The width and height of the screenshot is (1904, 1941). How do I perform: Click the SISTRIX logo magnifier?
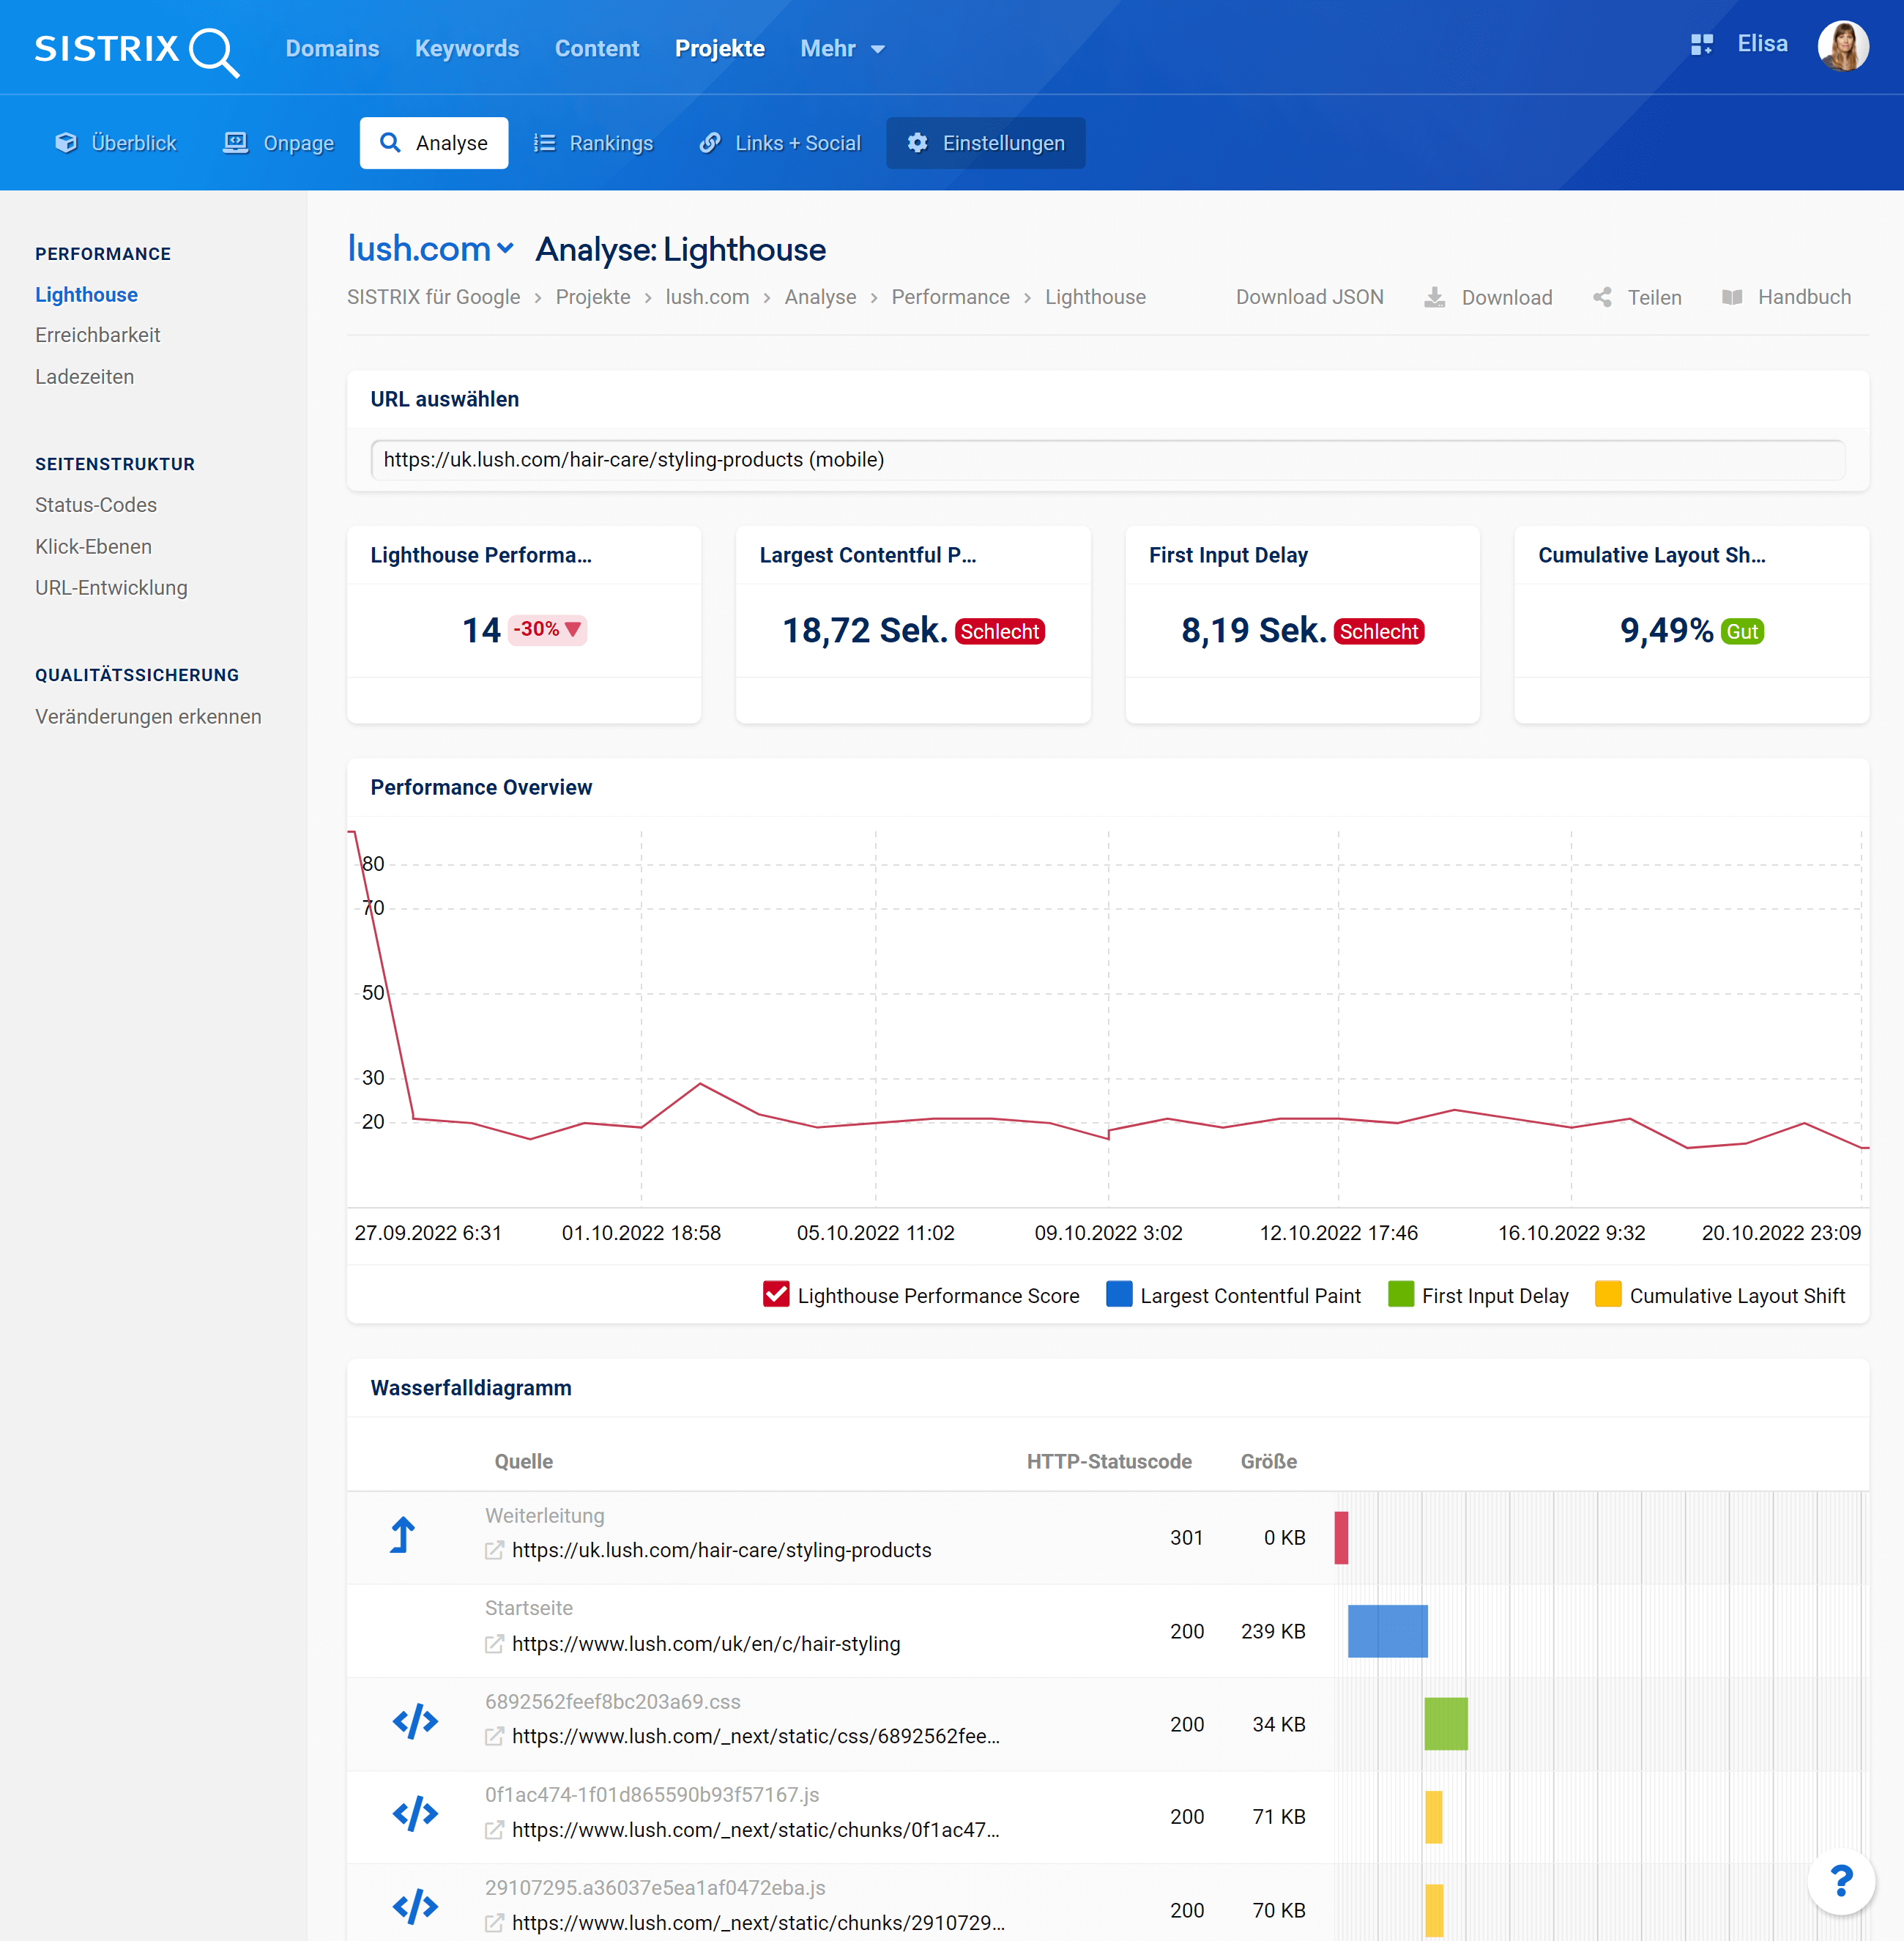(214, 52)
